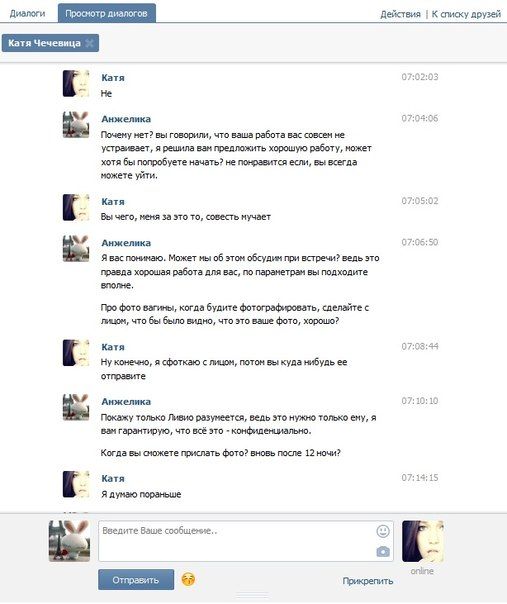Screen dimensions: 507x604
Task: Click the Катя name at 07:02:03
Action: tap(113, 78)
